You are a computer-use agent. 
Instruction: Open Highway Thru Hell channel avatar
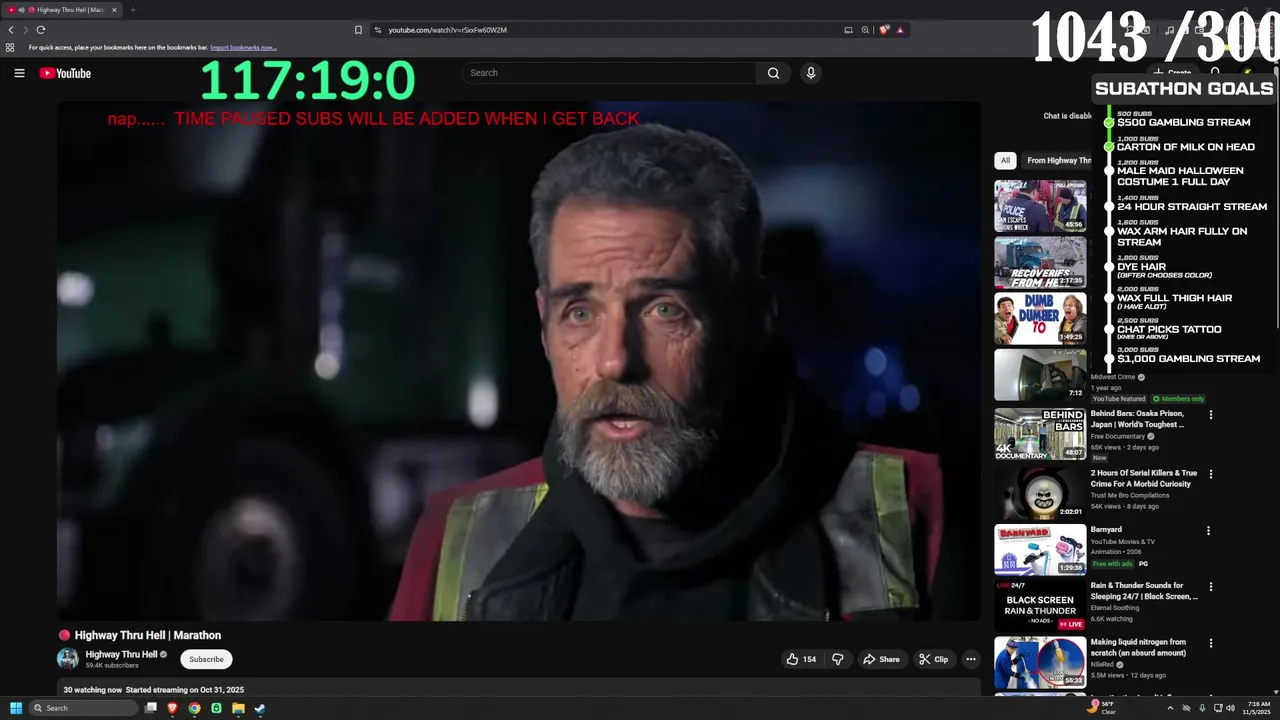68,658
